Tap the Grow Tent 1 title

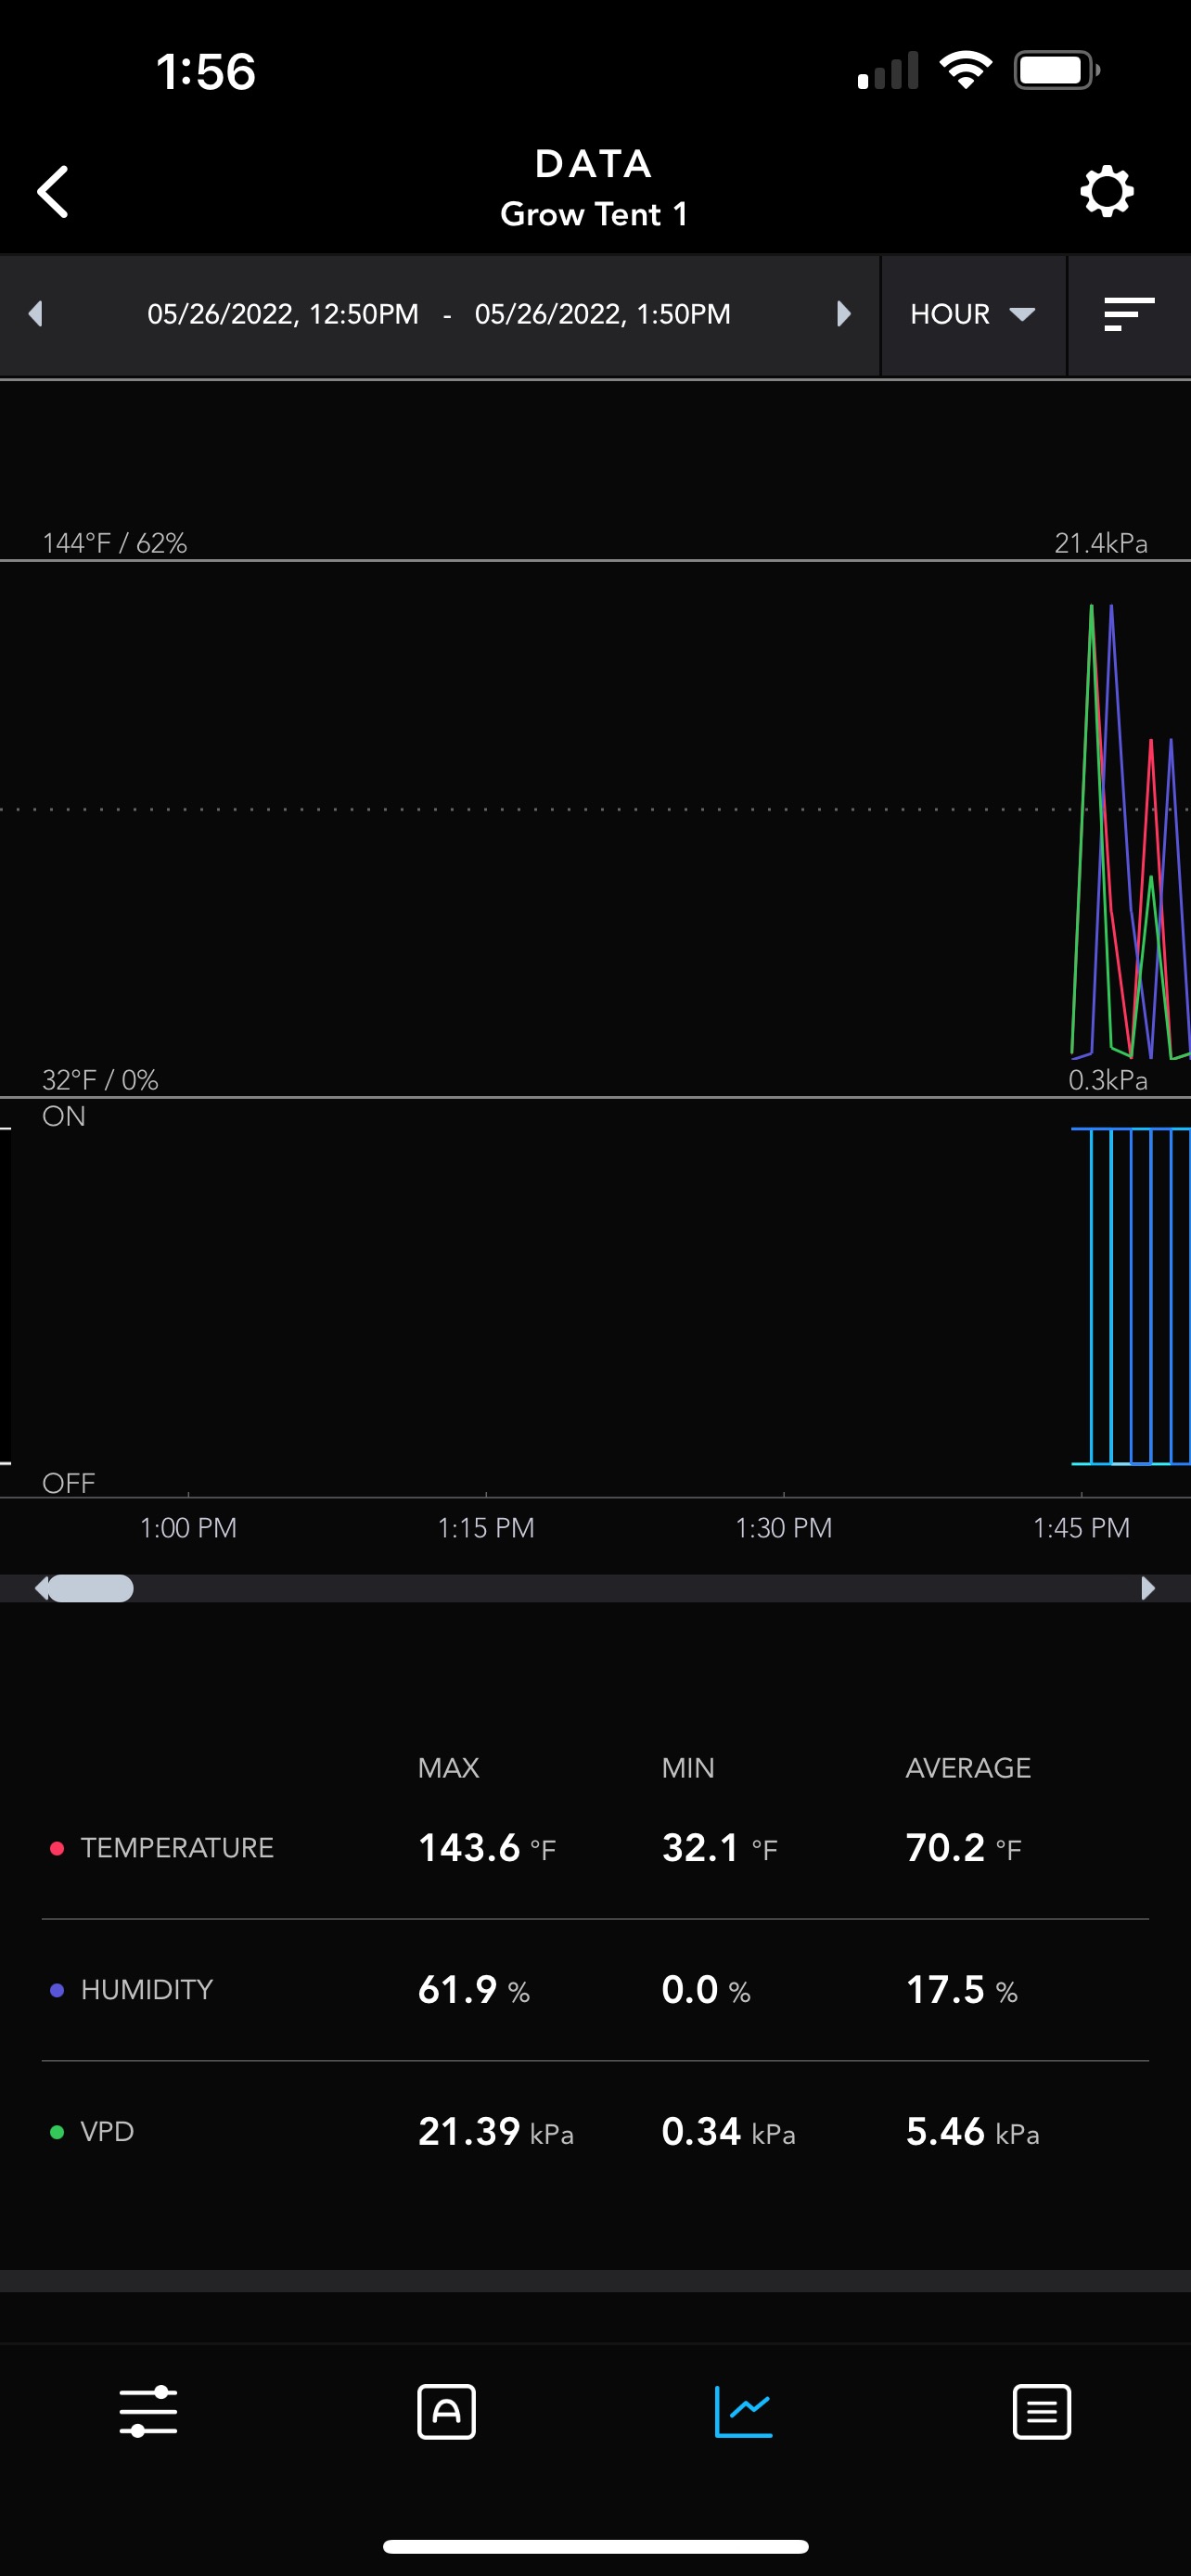coord(594,214)
